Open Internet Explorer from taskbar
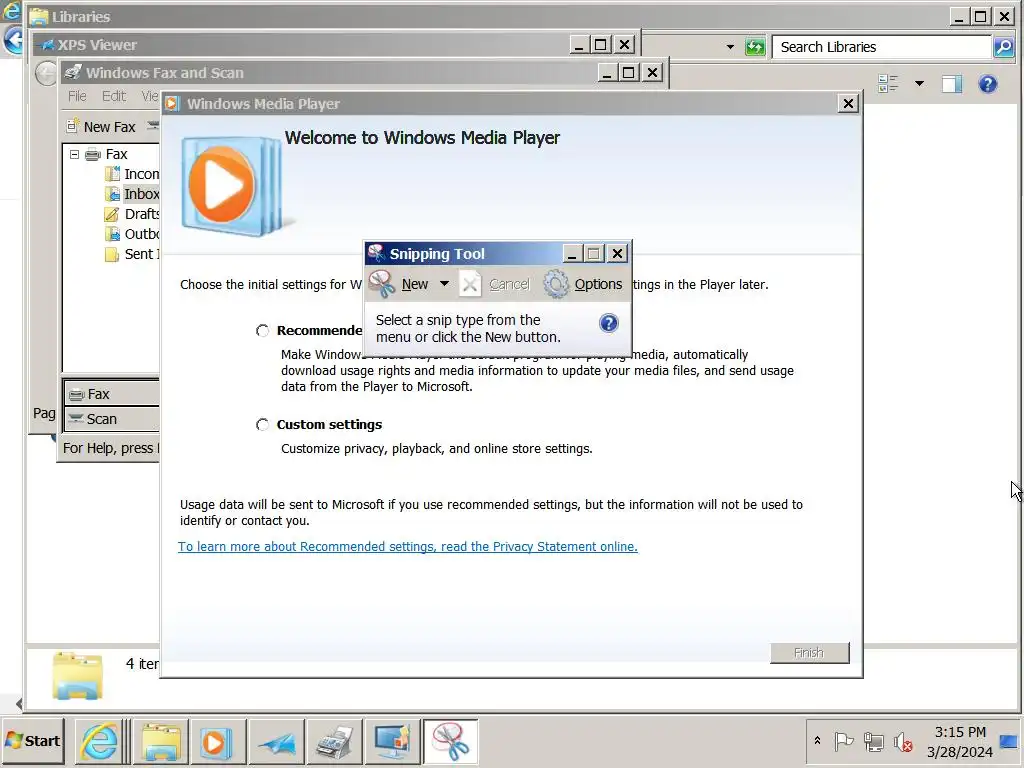 [99, 741]
